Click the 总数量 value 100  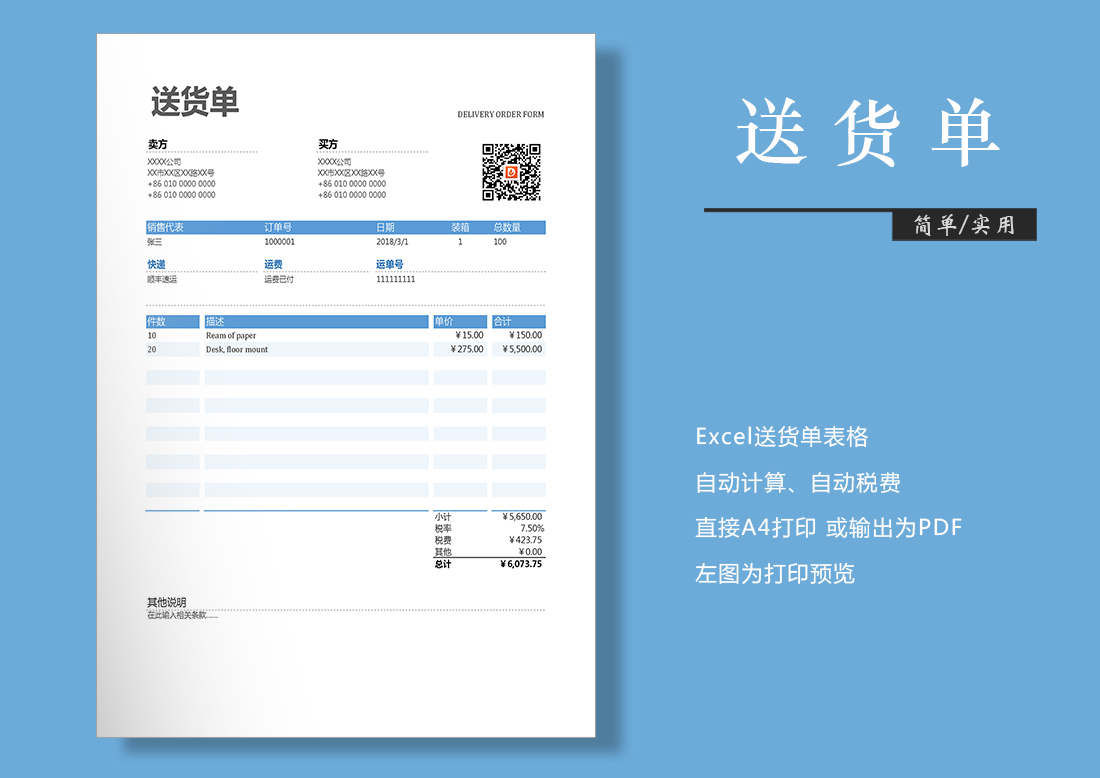[x=500, y=242]
